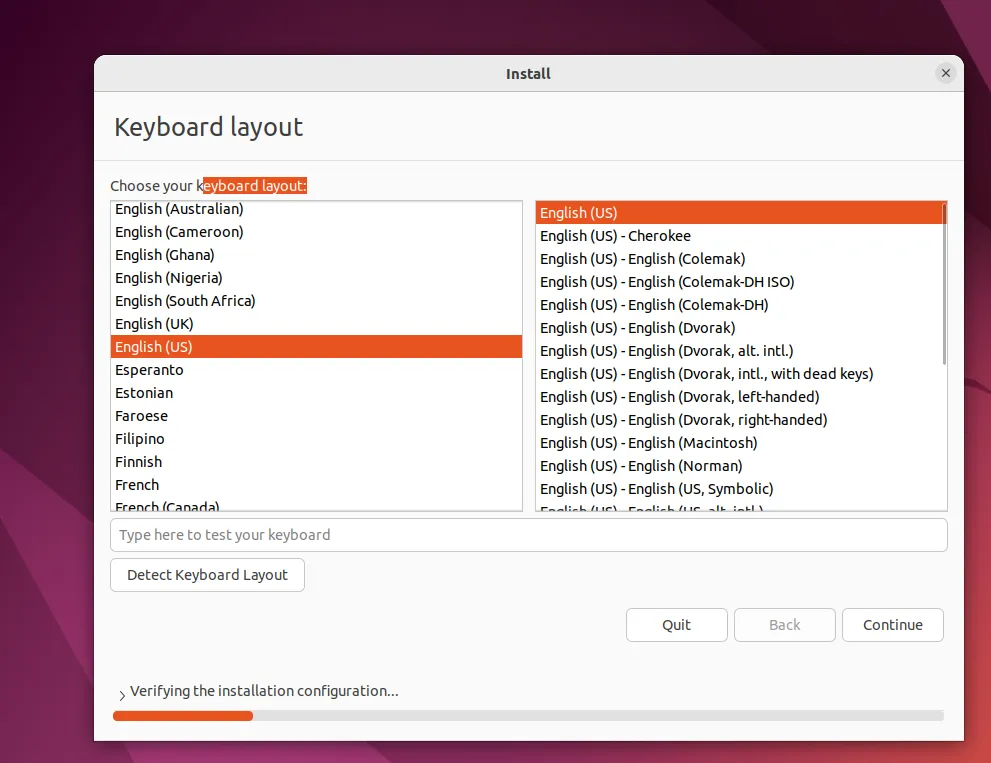Select English (Ghana) layout
Viewport: 991px width, 763px height.
tap(316, 255)
